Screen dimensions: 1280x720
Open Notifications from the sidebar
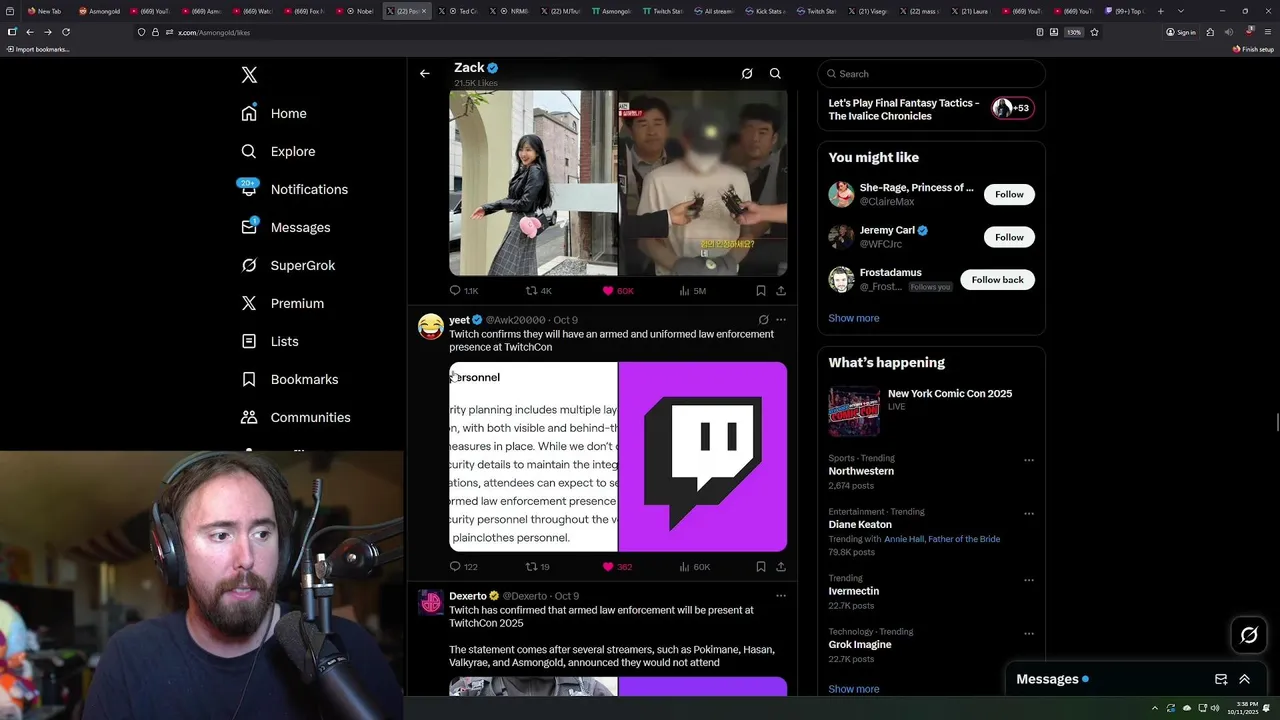pos(294,189)
